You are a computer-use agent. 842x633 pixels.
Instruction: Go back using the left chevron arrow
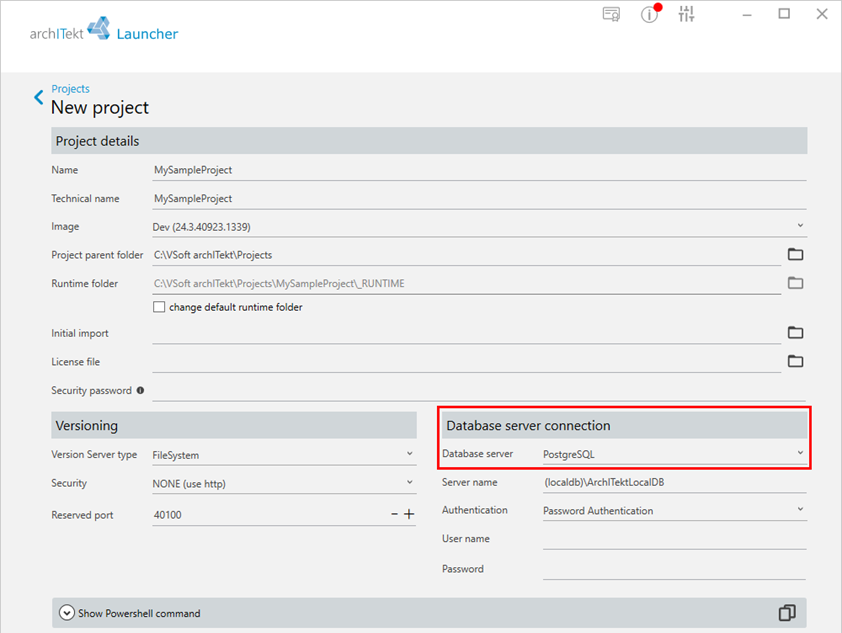pyautogui.click(x=39, y=97)
